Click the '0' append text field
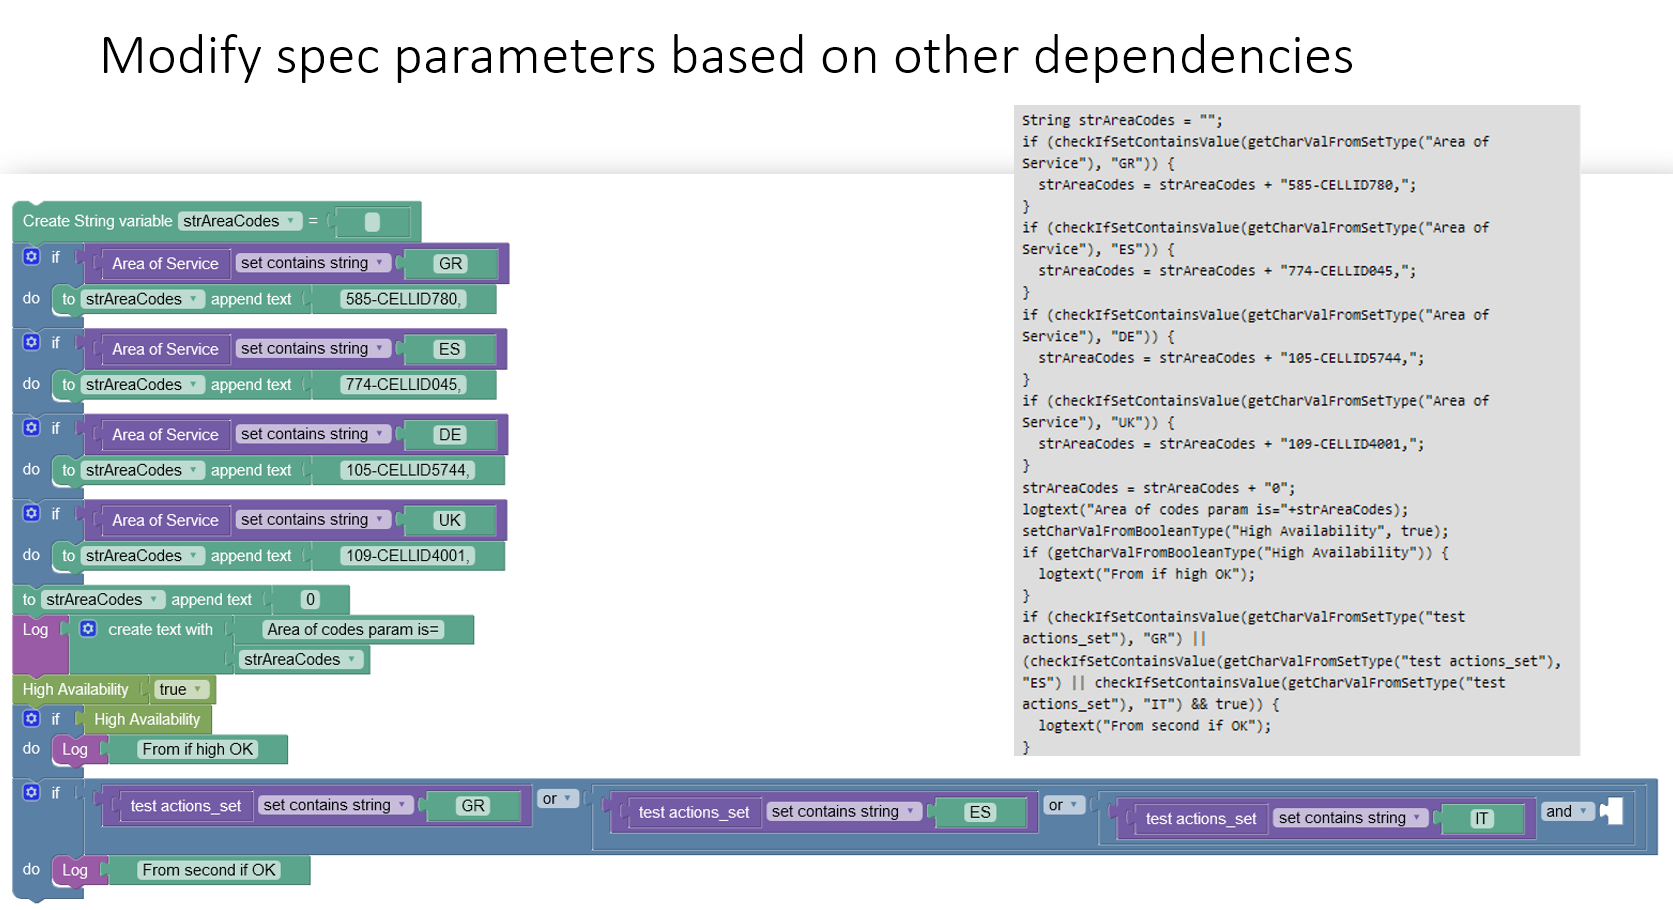 [x=310, y=599]
